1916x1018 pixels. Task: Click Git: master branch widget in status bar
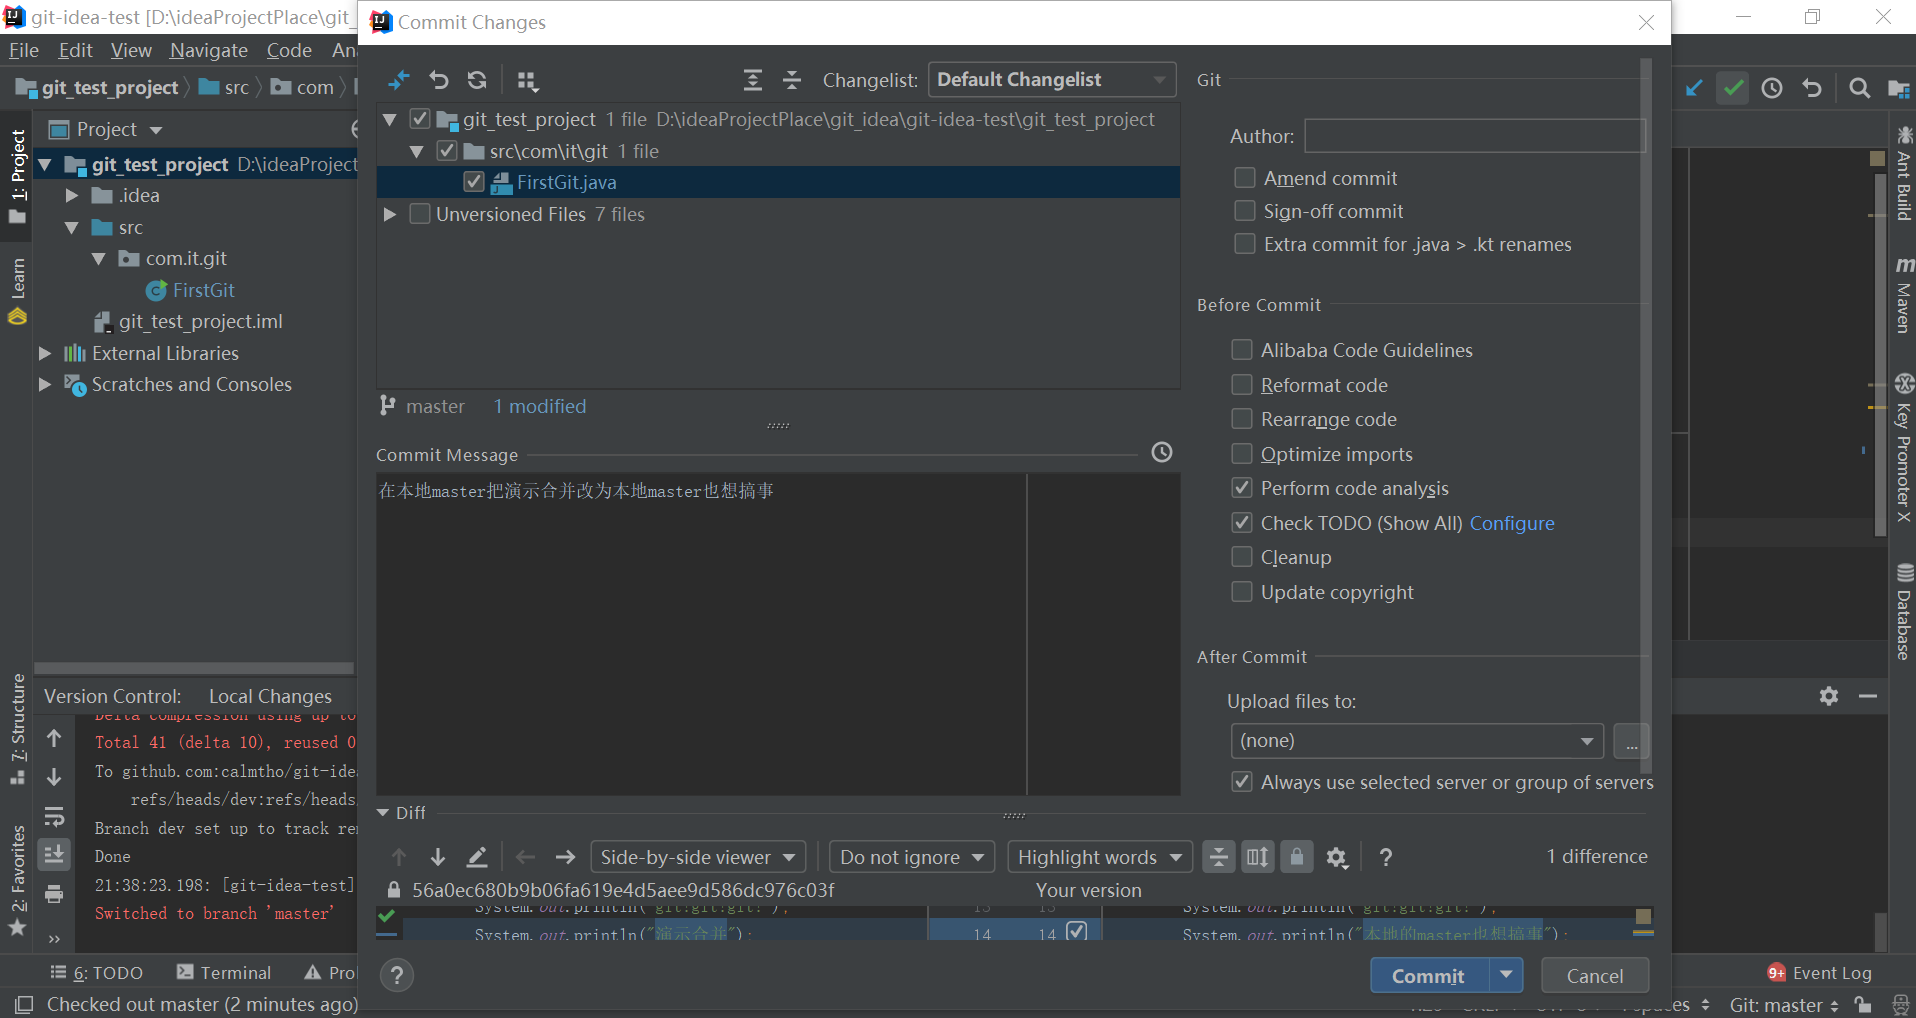1784,1005
